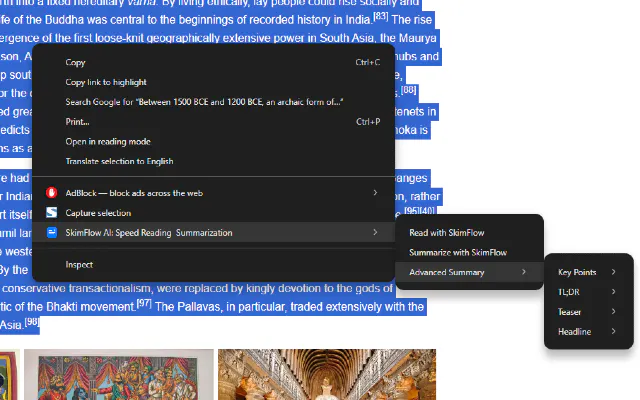Choose Teaser summary option
640x400 pixels.
coord(589,312)
